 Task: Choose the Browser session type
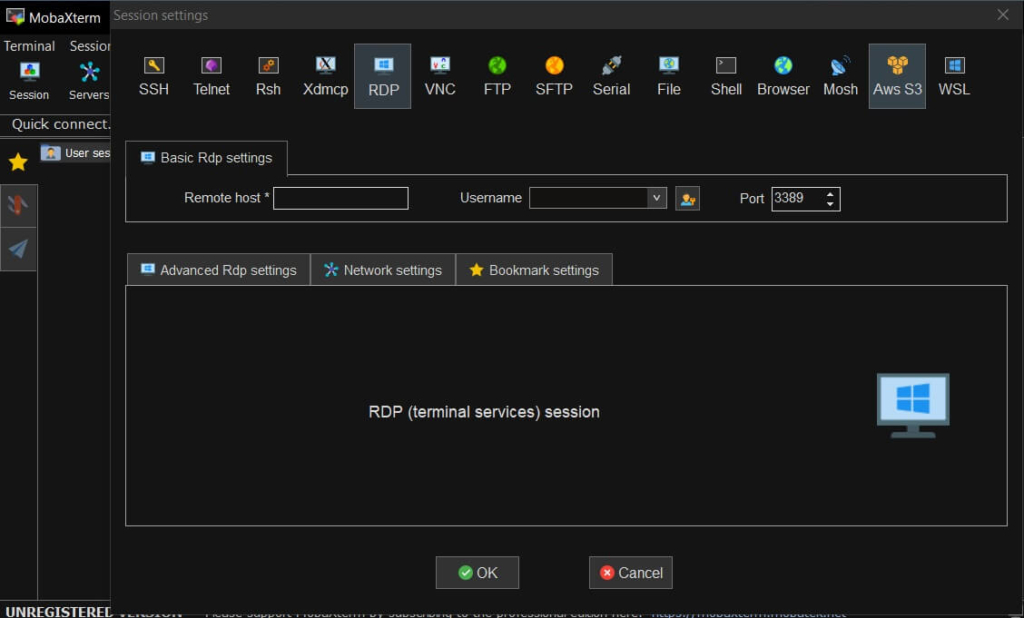(783, 76)
